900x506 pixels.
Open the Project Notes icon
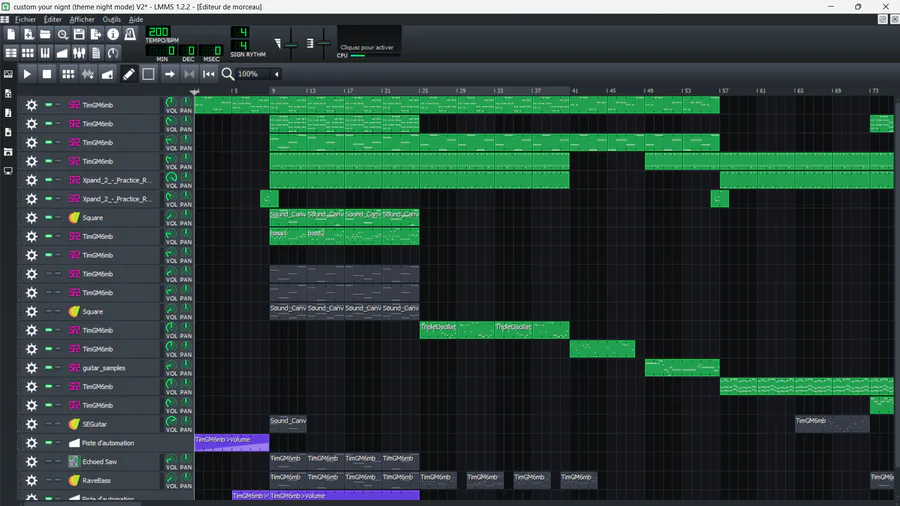[x=96, y=53]
